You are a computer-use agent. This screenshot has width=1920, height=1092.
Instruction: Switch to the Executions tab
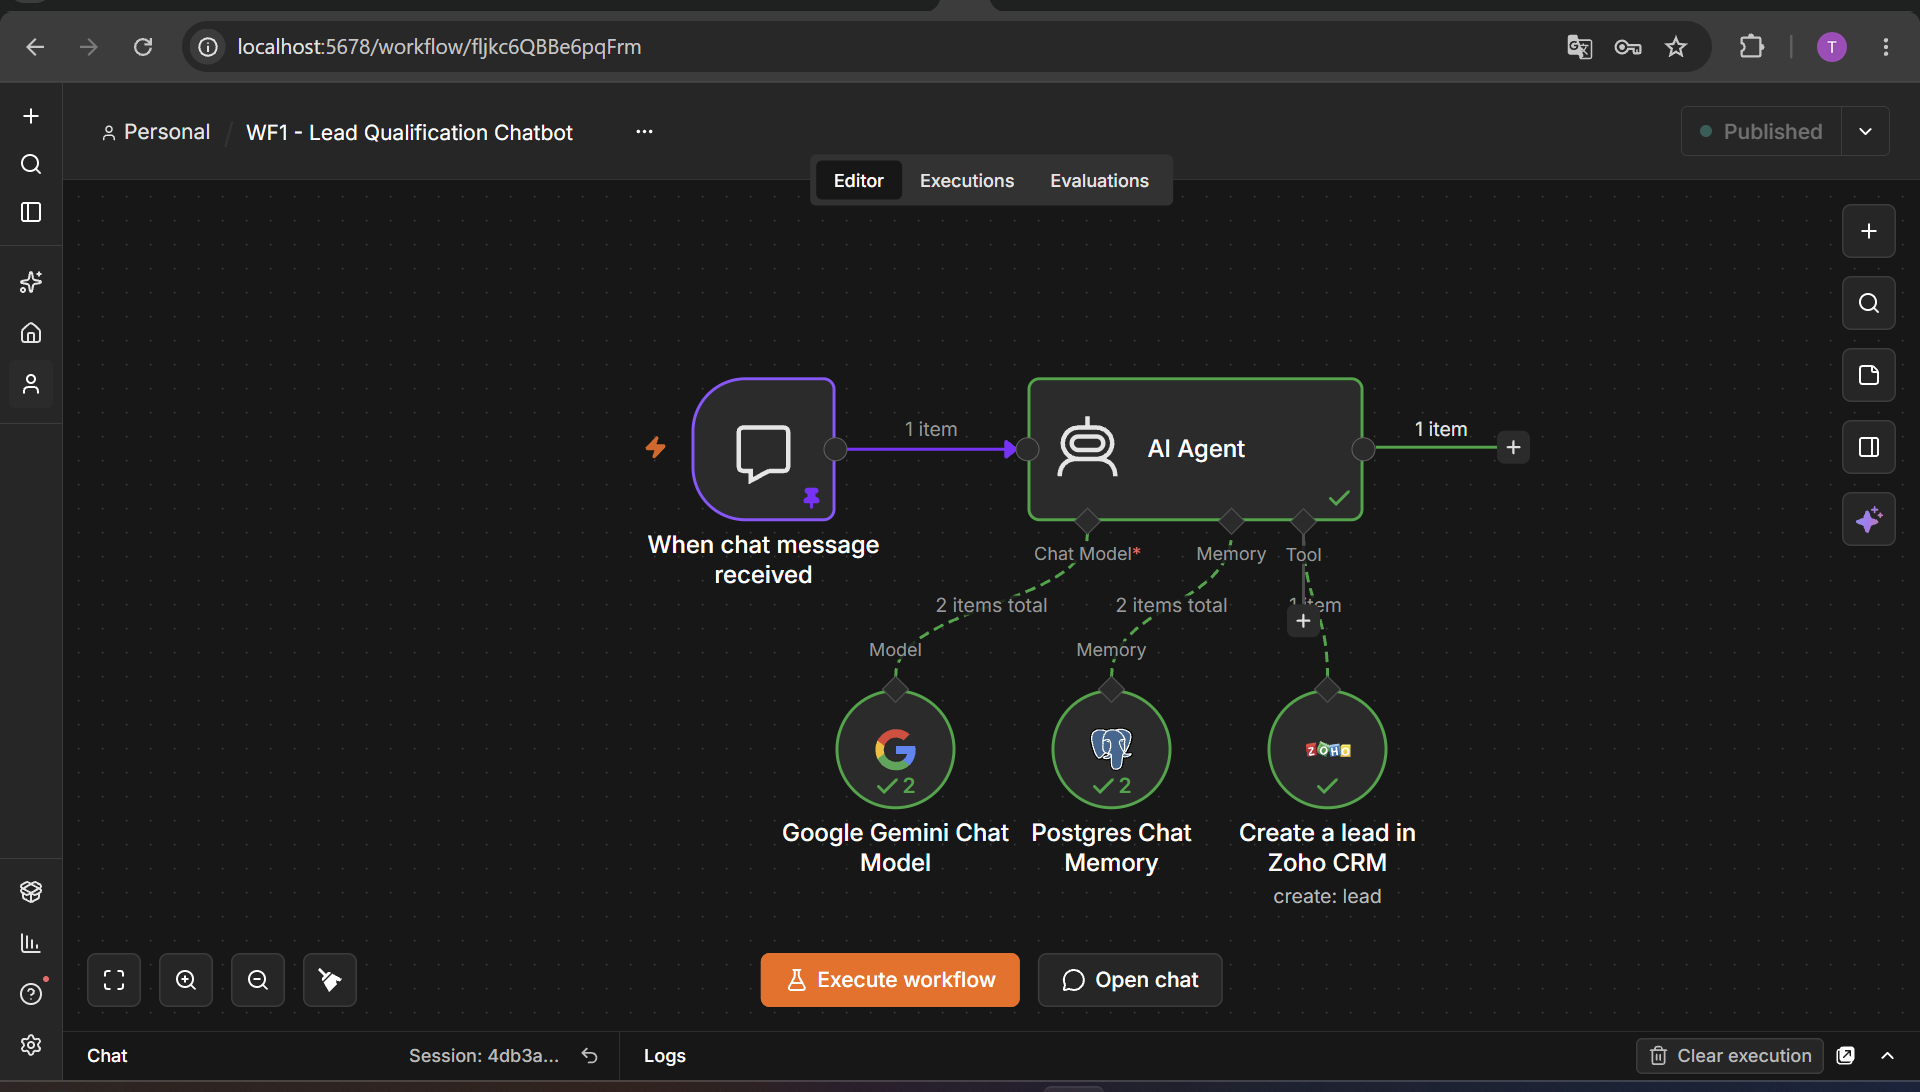click(x=967, y=181)
